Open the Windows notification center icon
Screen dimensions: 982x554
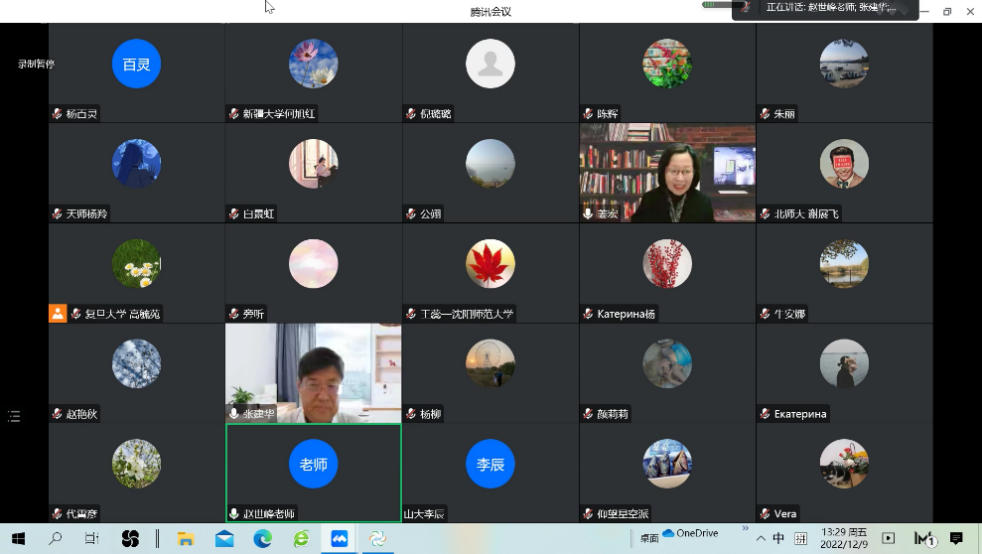(x=956, y=539)
